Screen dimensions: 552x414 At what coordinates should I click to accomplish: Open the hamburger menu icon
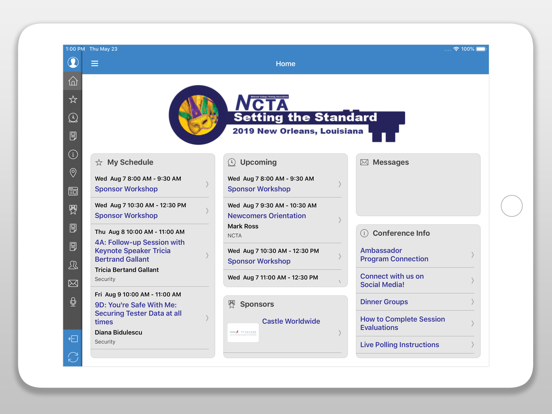[95, 63]
